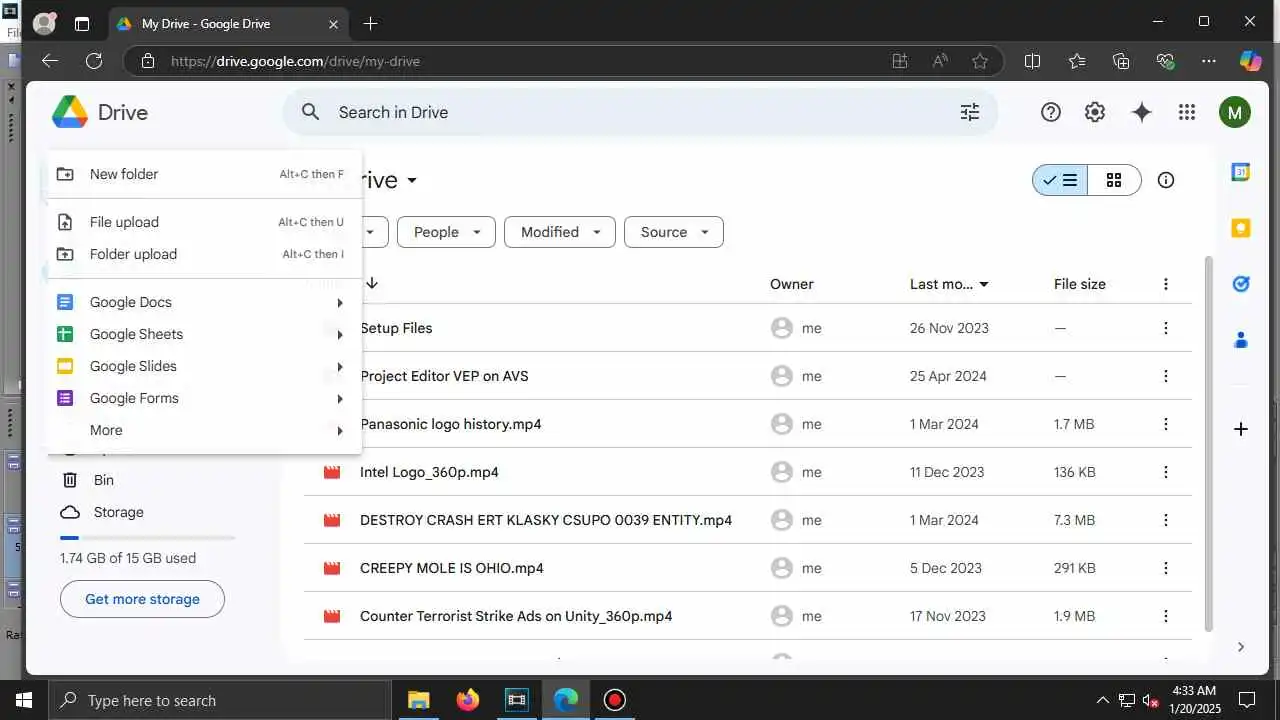Select Google Docs menu entry
The width and height of the screenshot is (1280, 720).
[x=204, y=302]
